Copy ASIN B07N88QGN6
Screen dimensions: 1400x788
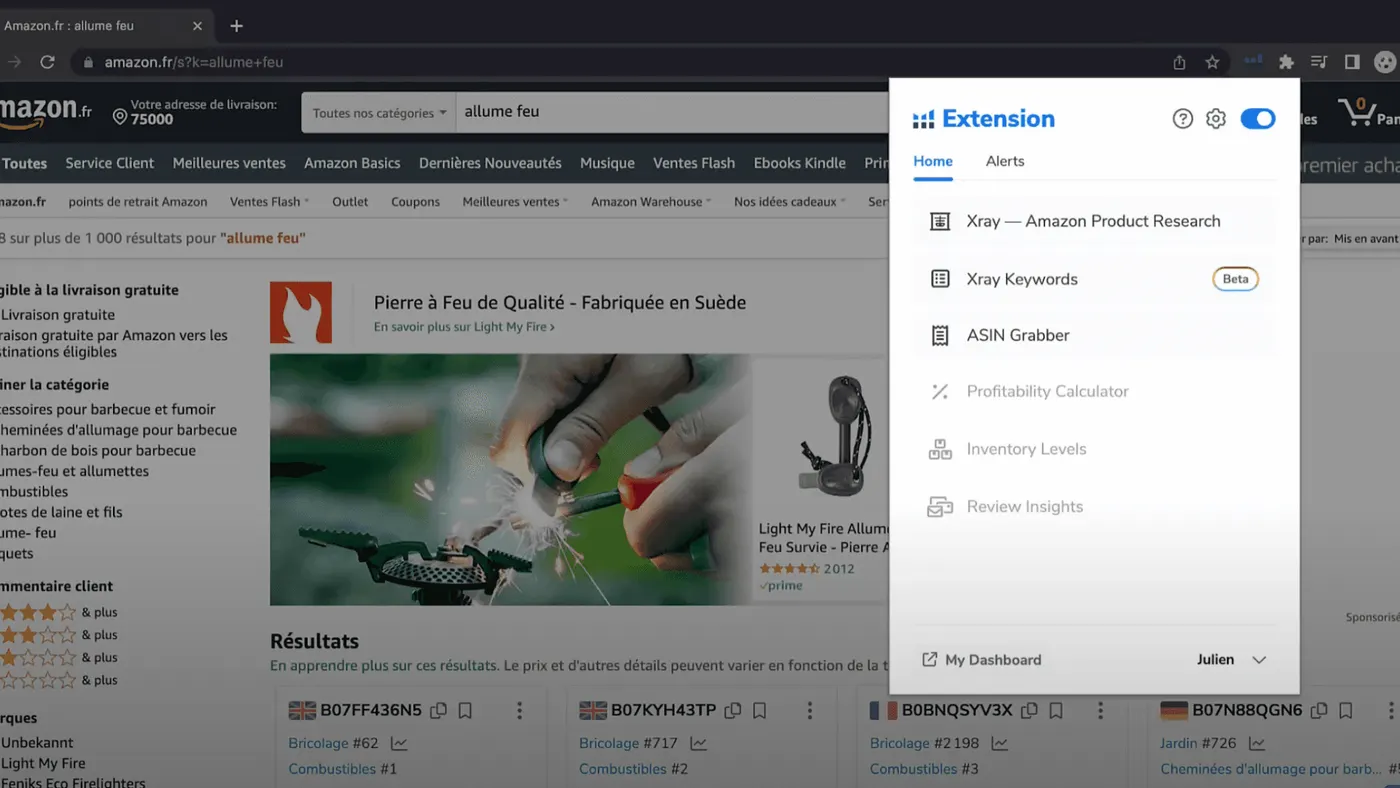point(1319,711)
